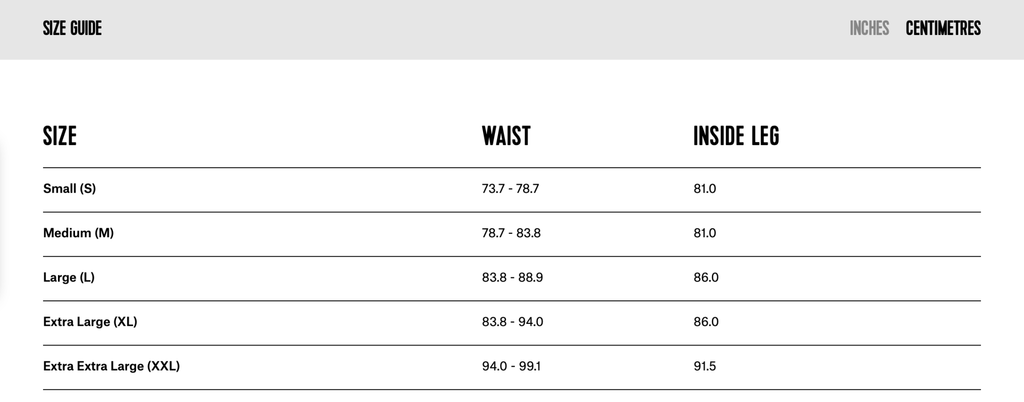Click waist value 94.0 - 99.1
Screen dimensions: 1024x402
511,366
